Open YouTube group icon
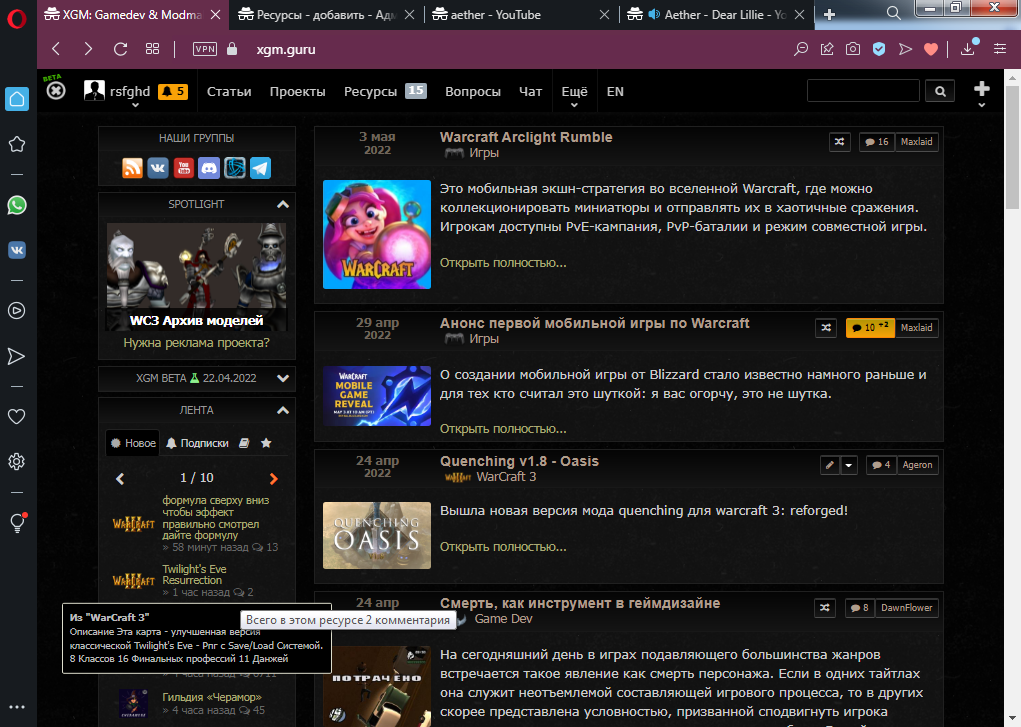 184,168
